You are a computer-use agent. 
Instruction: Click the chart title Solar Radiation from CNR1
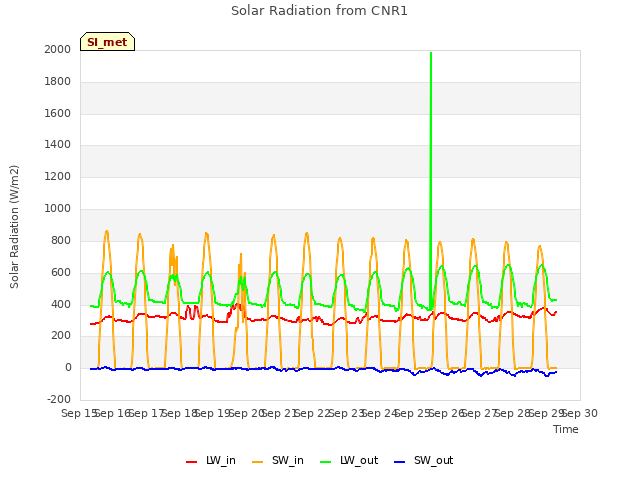(x=319, y=11)
